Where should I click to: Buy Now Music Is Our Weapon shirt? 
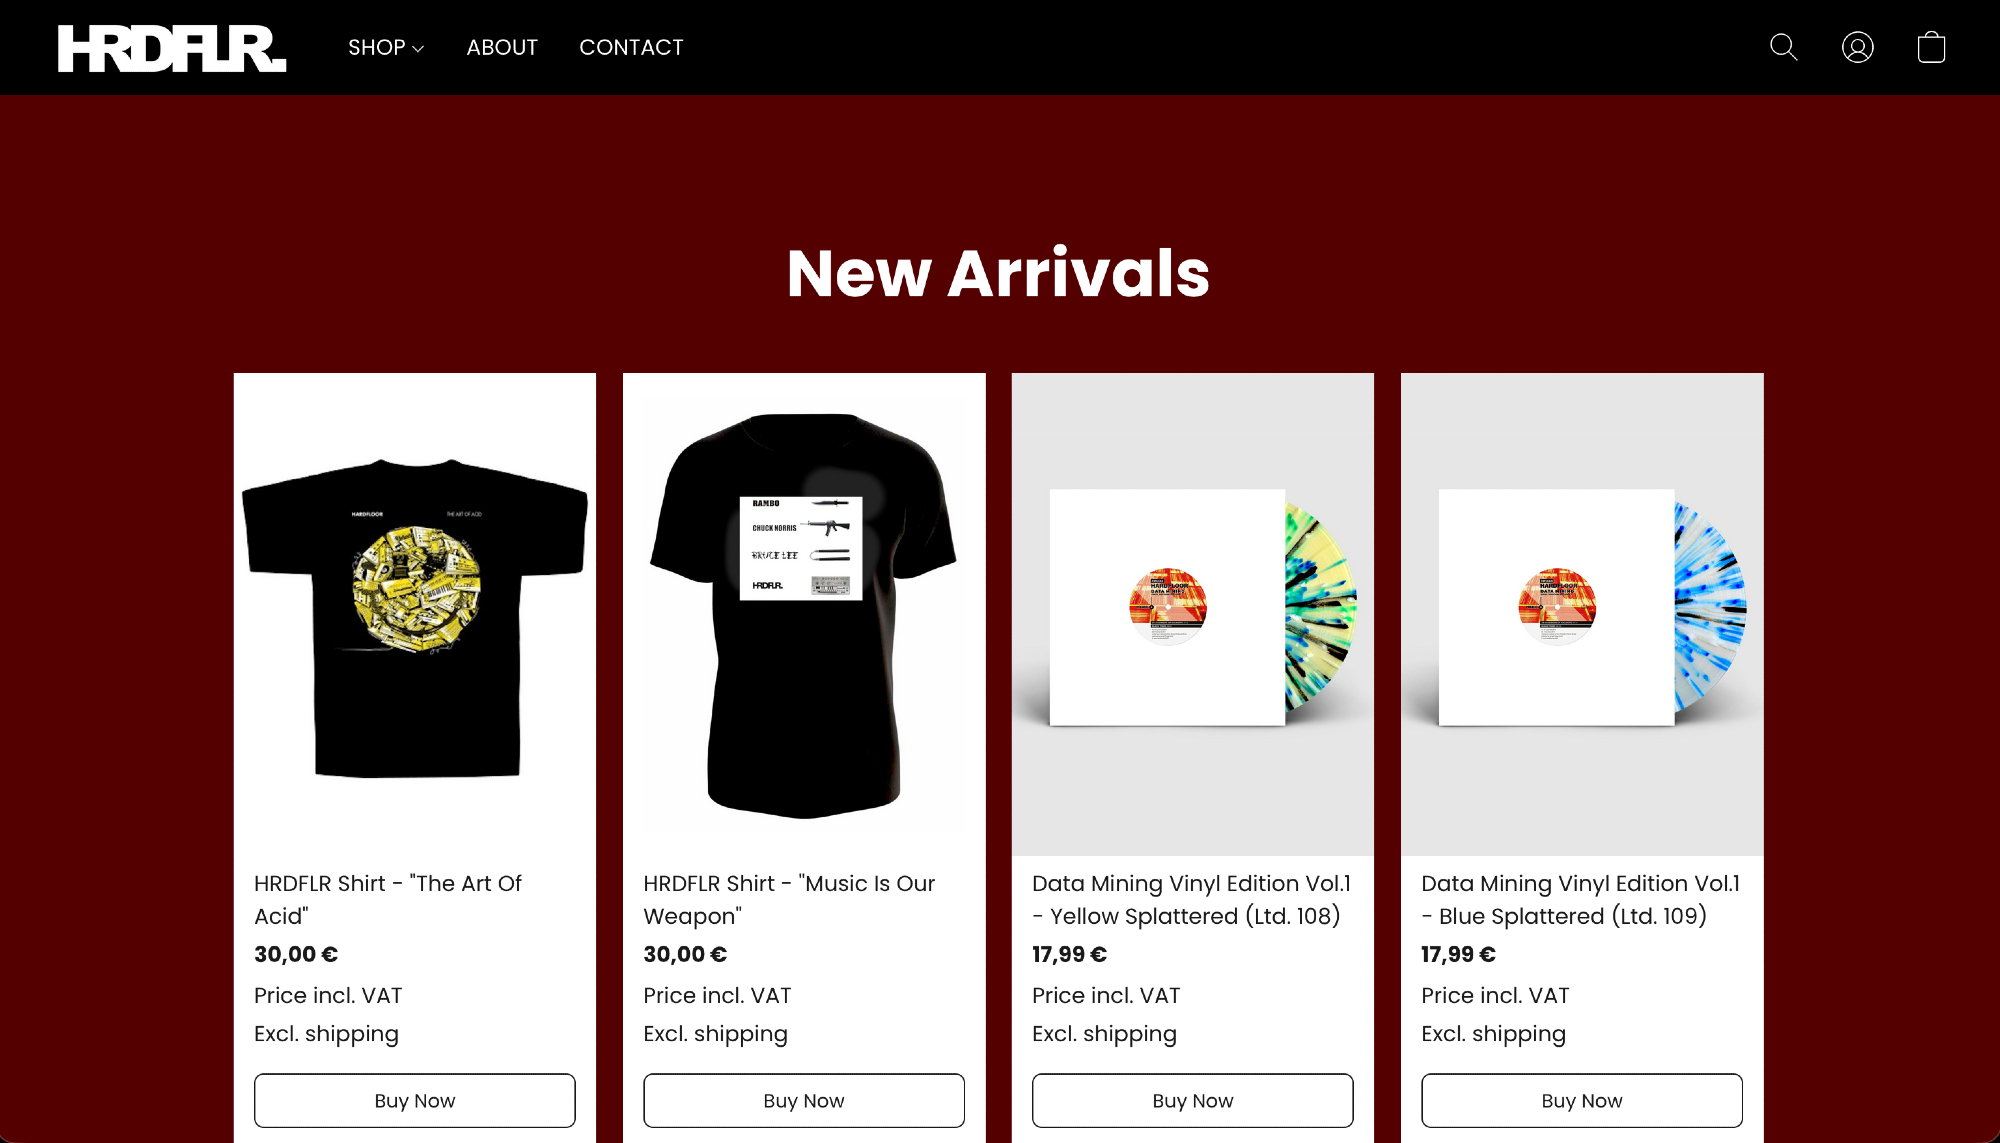(804, 1100)
